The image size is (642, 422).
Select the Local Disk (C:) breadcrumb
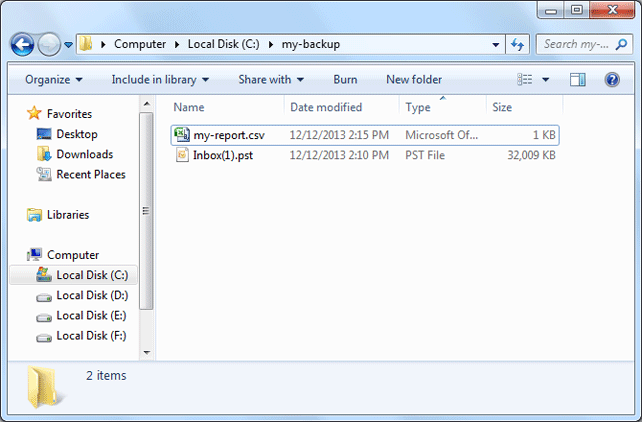(x=223, y=44)
